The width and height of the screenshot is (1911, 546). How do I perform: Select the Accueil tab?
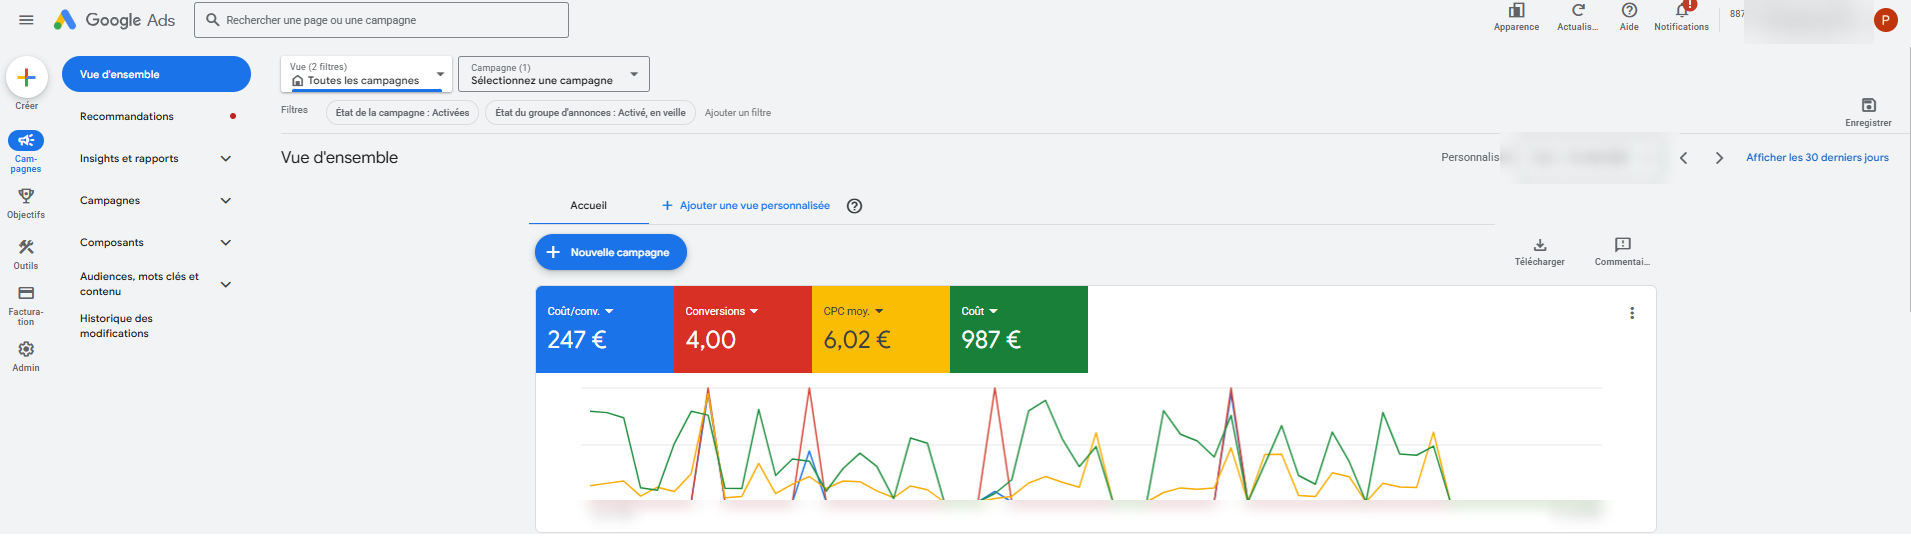pos(589,206)
